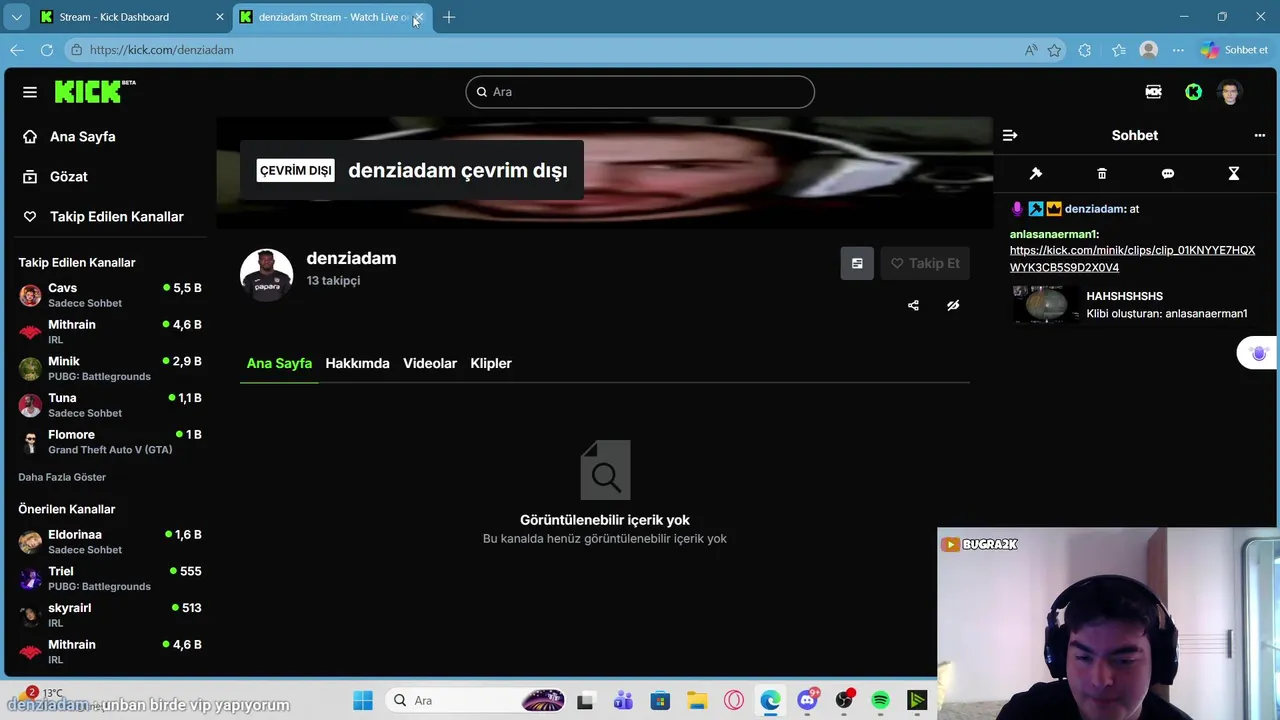Open the tab search dropdown arrow
The image size is (1280, 720).
click(17, 17)
